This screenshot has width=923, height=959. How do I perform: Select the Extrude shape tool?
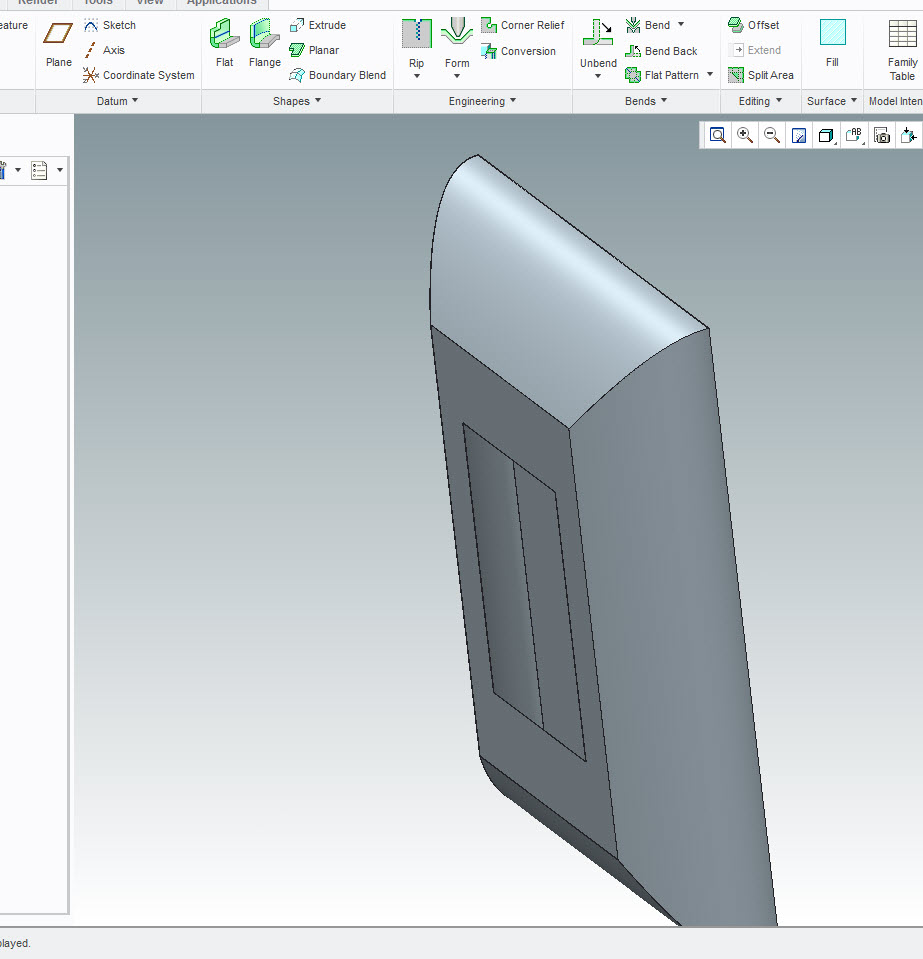tap(318, 25)
